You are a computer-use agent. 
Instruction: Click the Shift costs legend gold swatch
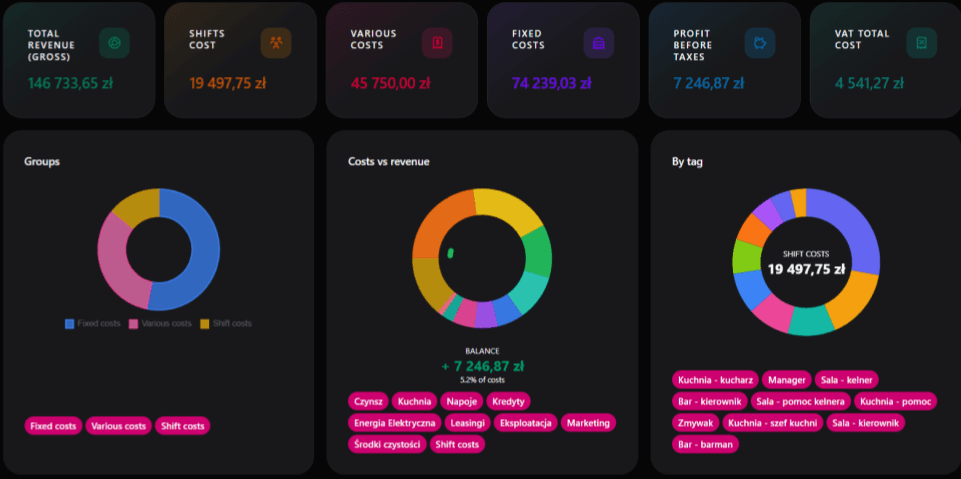205,323
